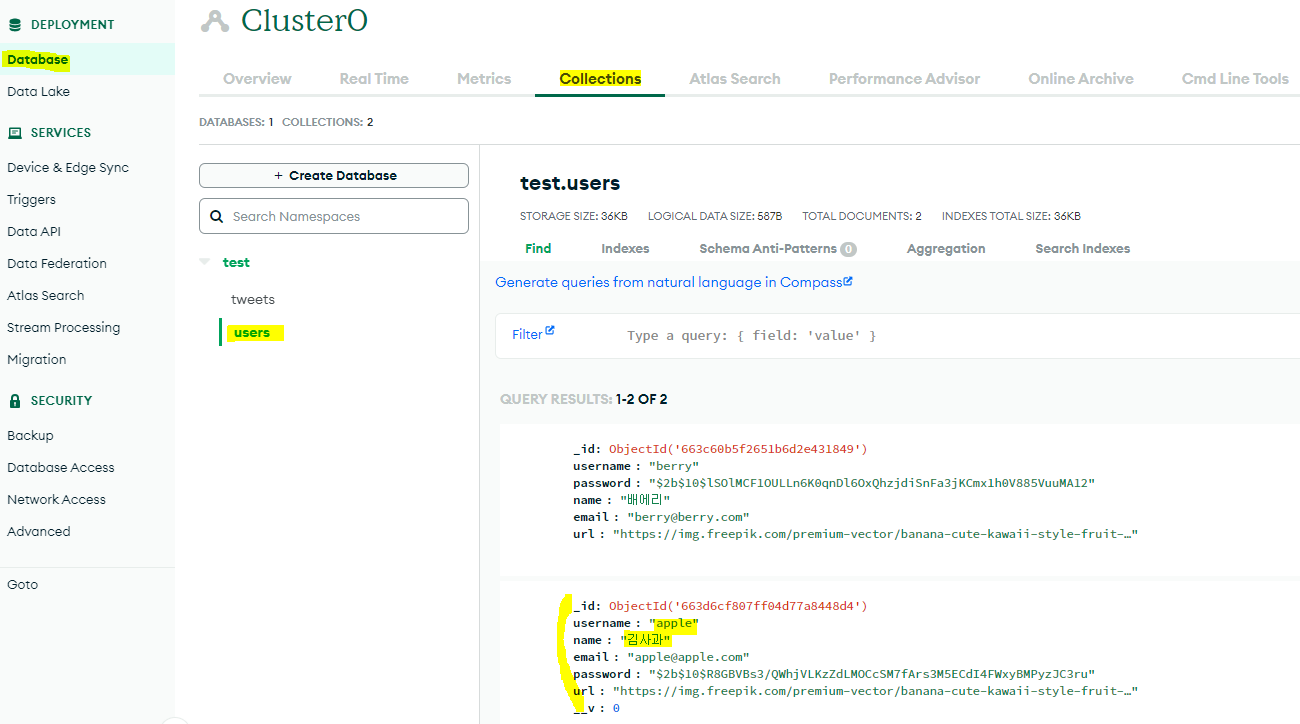Click the berry document ObjectId value
1300x724 pixels.
click(738, 449)
